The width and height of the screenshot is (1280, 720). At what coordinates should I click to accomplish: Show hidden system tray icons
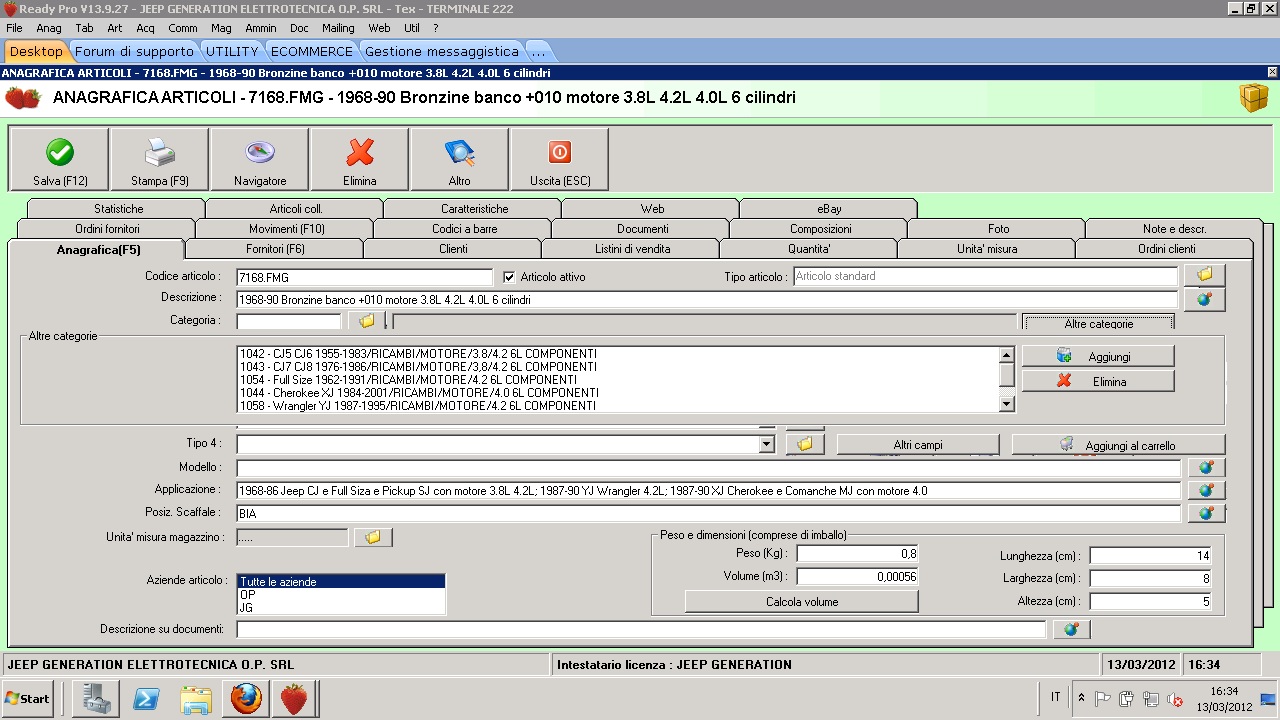pyautogui.click(x=1080, y=697)
